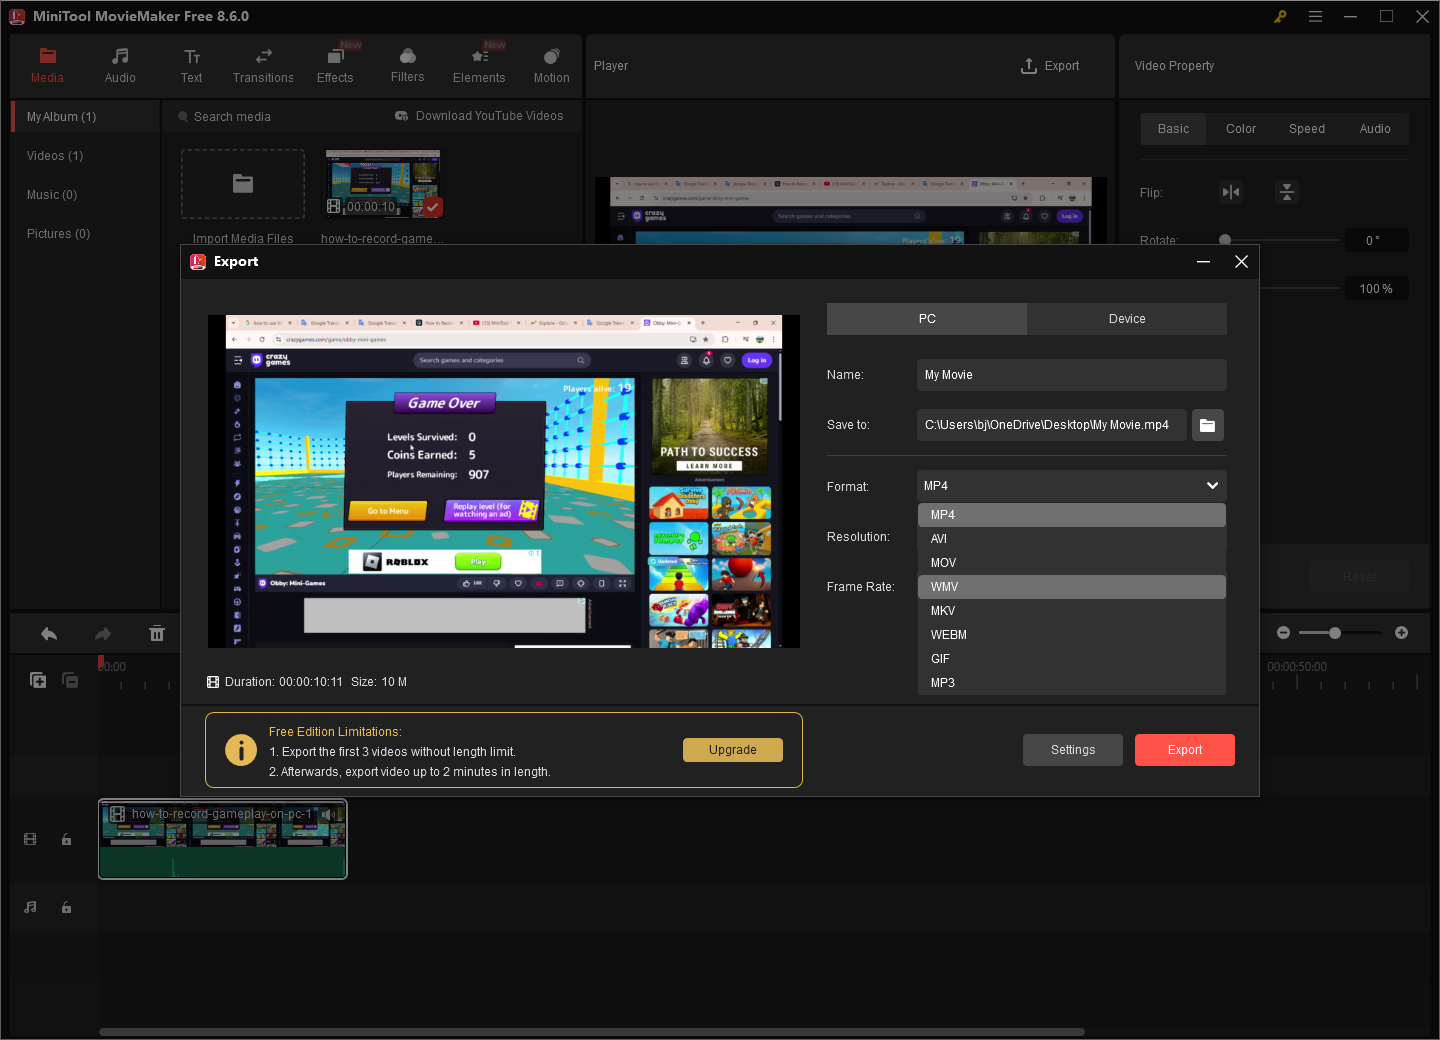Viewport: 1440px width, 1040px height.
Task: Choose MP4 in the format list
Action: pyautogui.click(x=1072, y=515)
